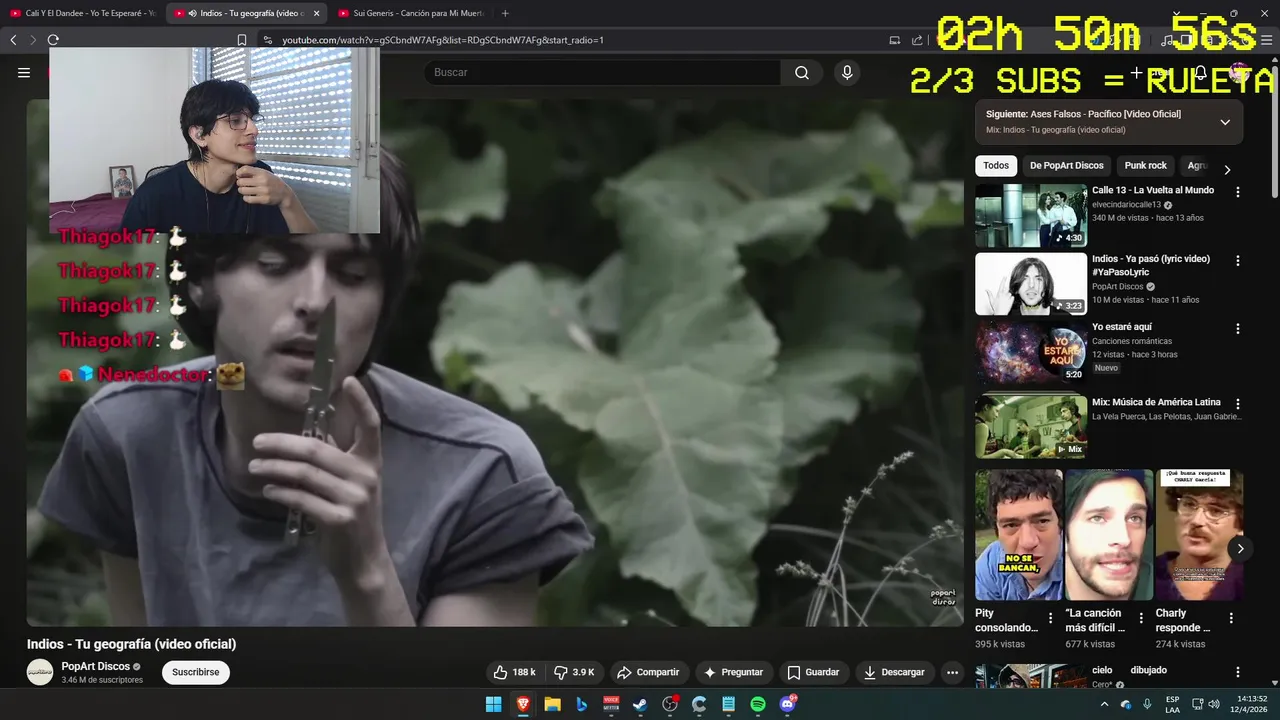Like the video with thumbs up 188 k
This screenshot has width=1280, height=720.
coord(514,672)
